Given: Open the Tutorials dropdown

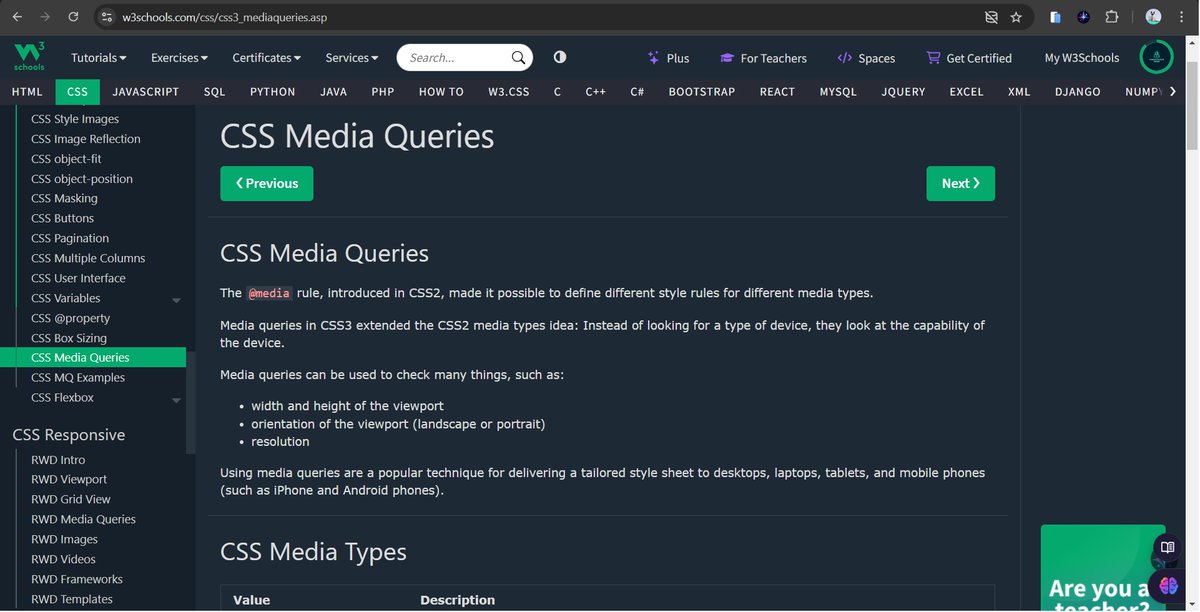Looking at the screenshot, I should tap(97, 57).
